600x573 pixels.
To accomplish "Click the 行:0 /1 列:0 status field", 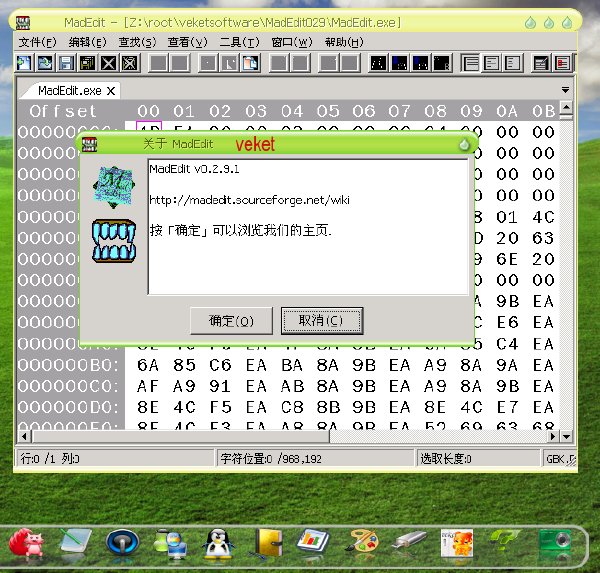I will [x=115, y=458].
